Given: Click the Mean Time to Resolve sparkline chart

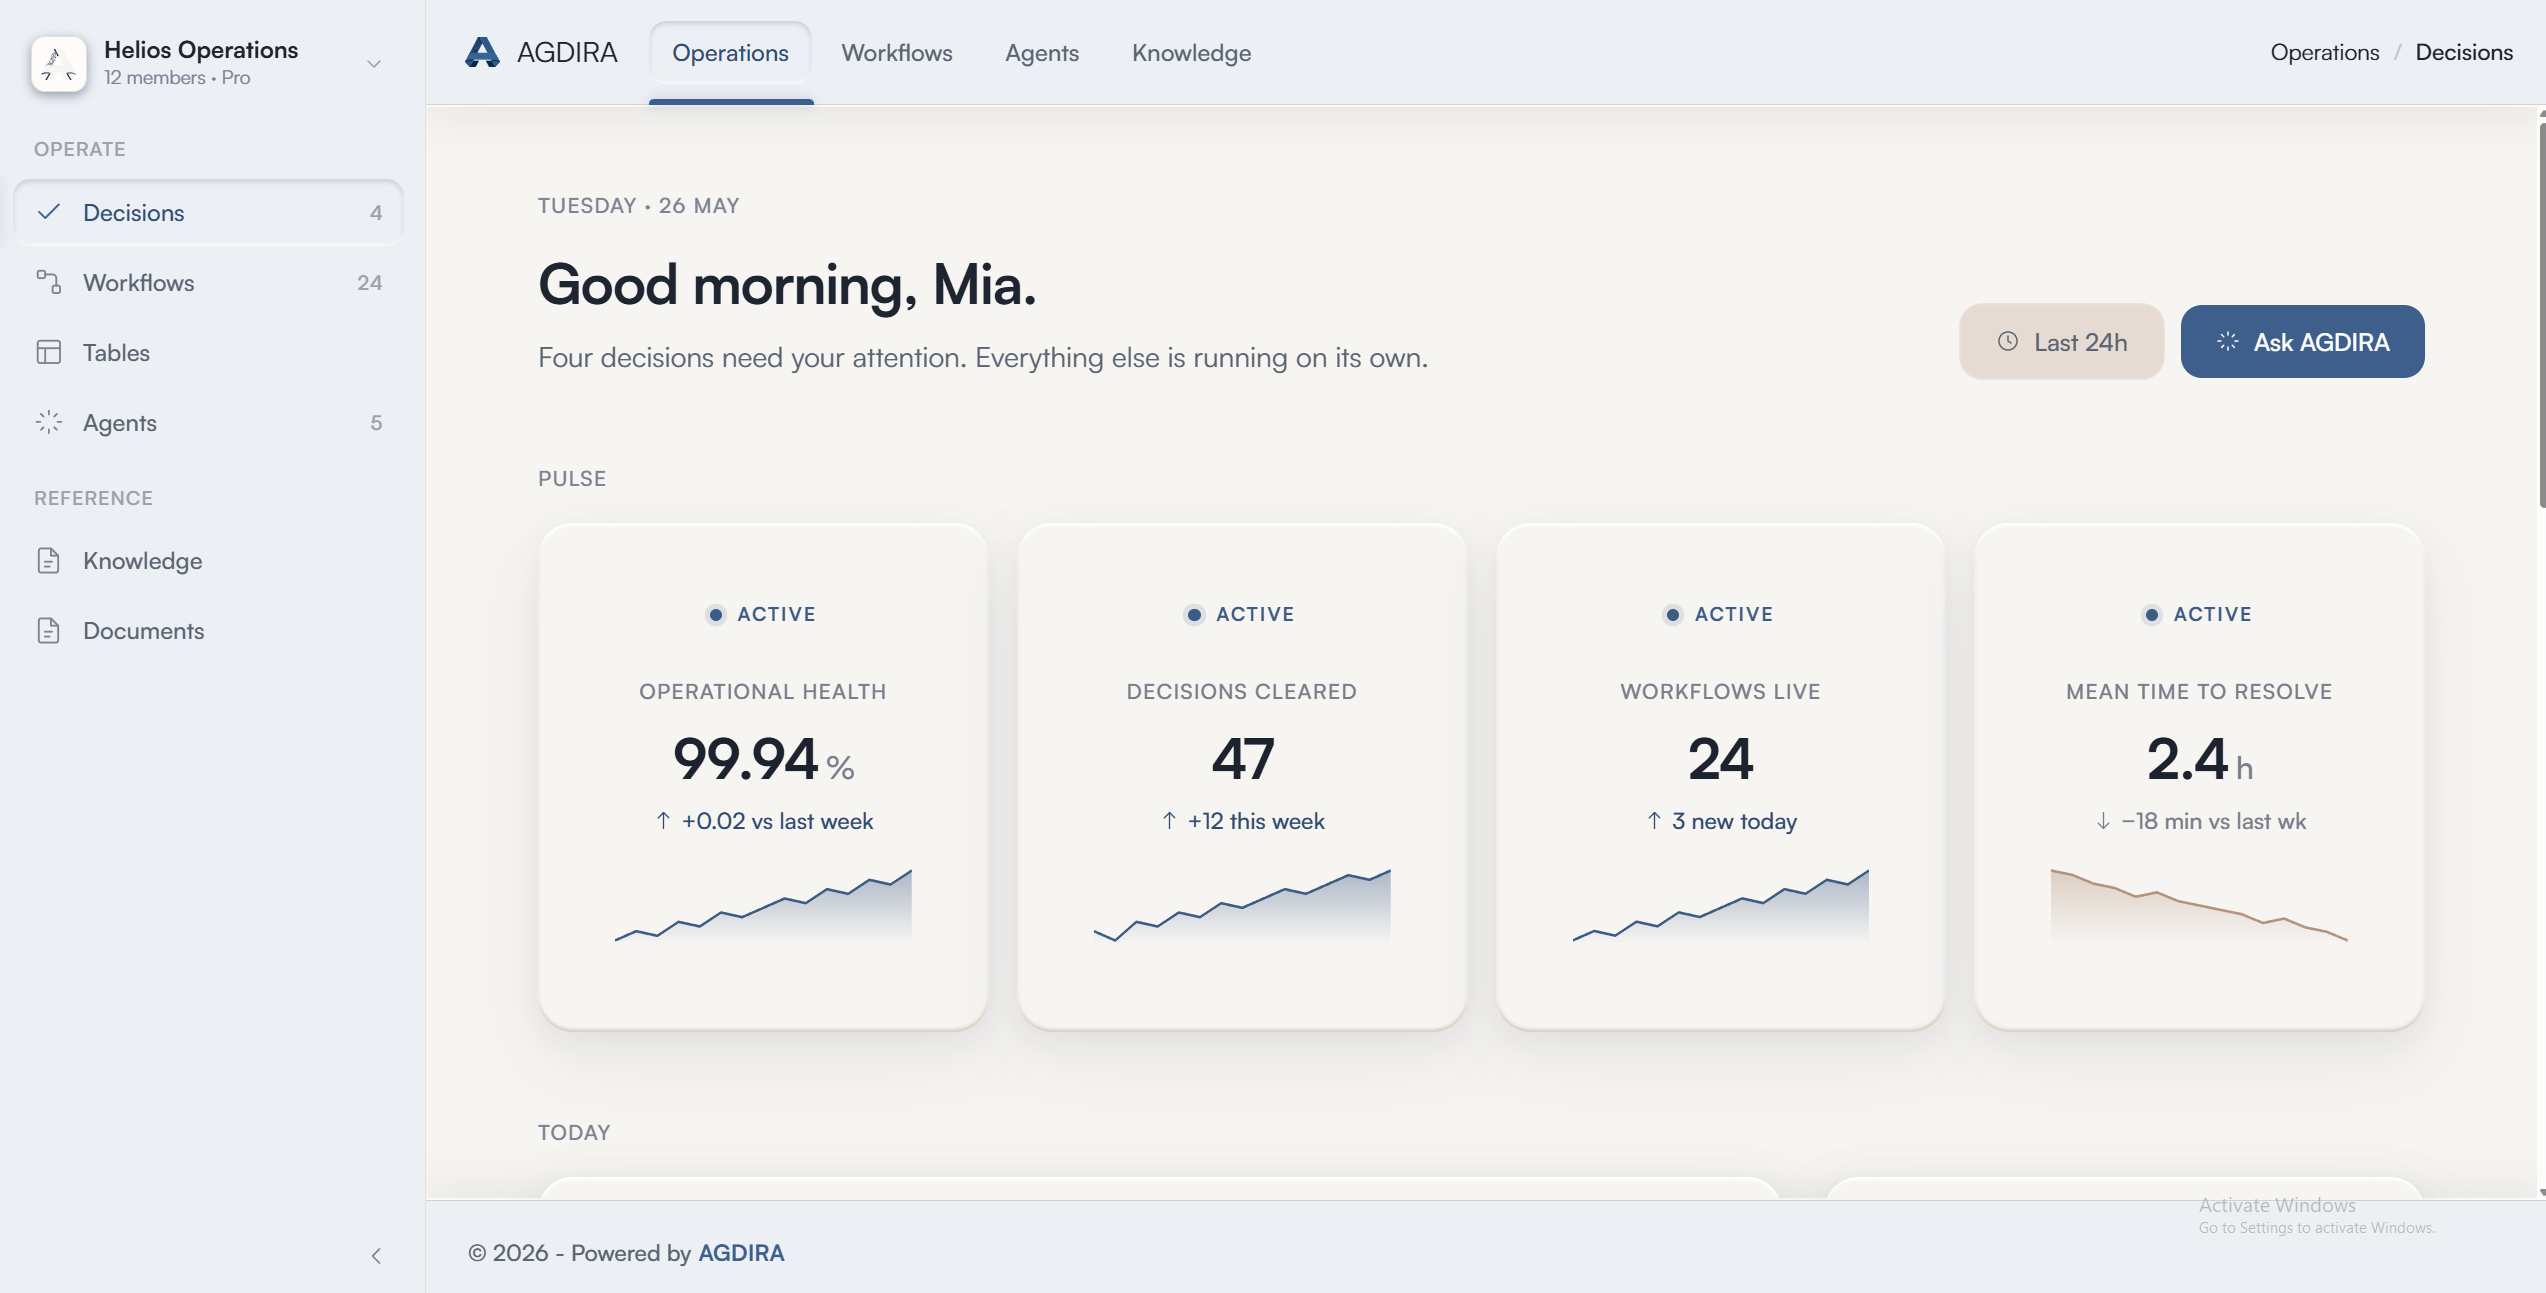Looking at the screenshot, I should coord(2199,905).
